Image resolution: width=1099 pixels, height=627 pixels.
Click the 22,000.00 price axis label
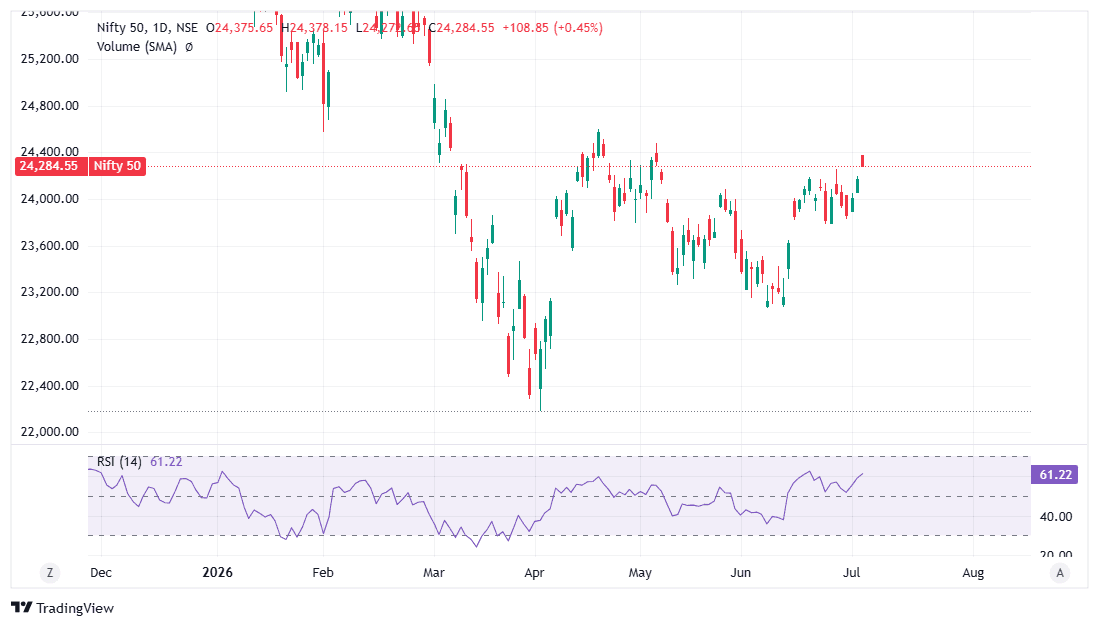(x=50, y=432)
